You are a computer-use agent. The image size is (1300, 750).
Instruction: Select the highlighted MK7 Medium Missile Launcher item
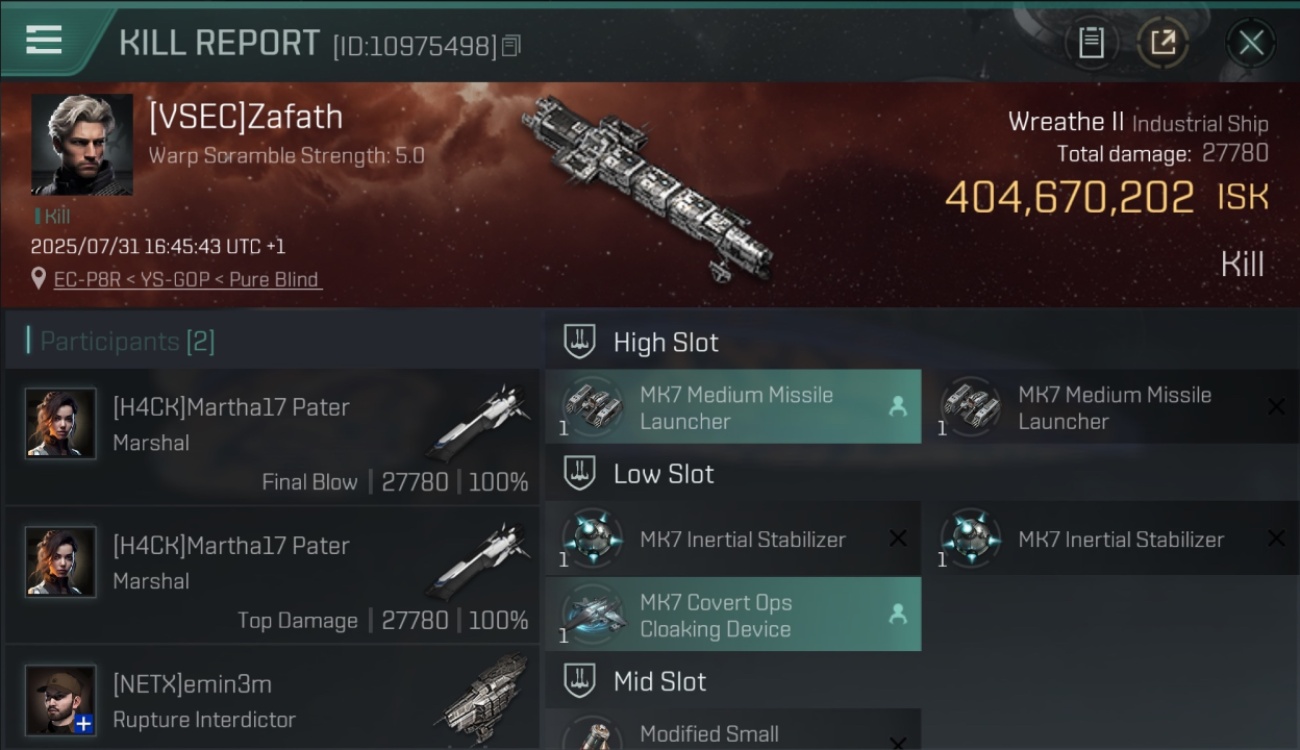pos(733,407)
